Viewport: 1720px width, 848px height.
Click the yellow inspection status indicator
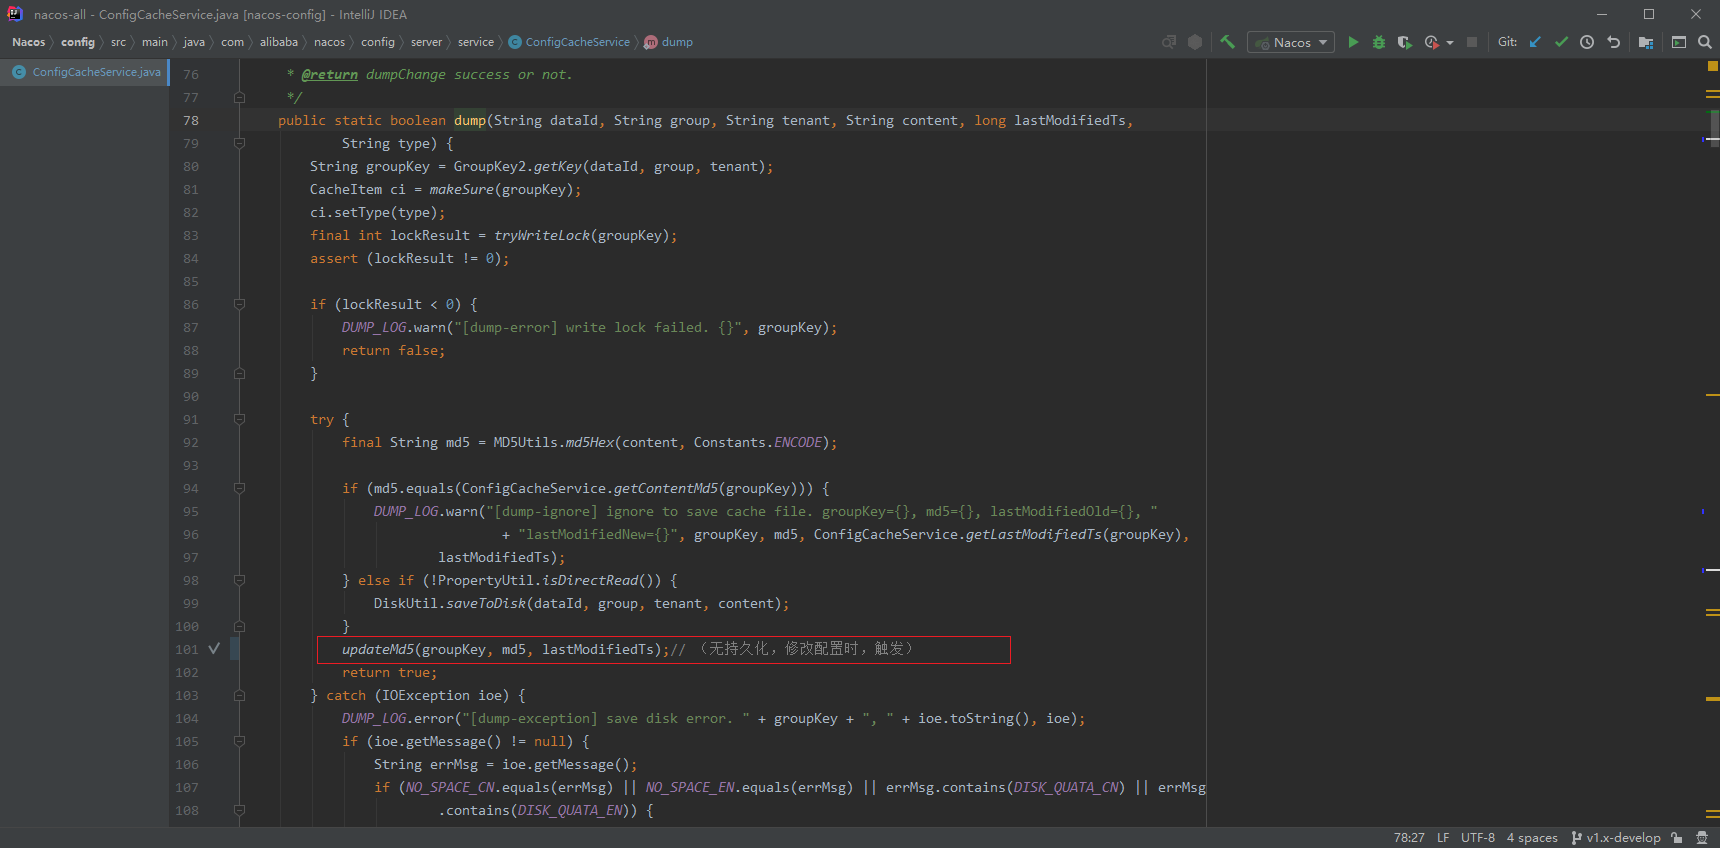tap(1712, 66)
